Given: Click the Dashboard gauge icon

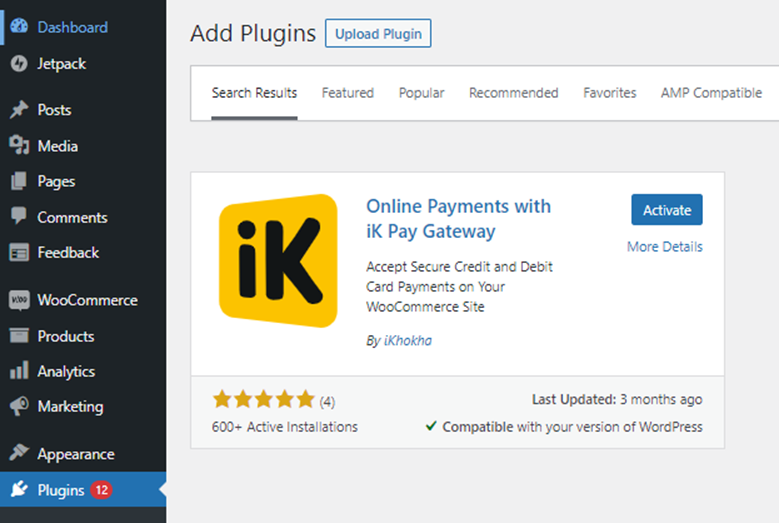Looking at the screenshot, I should 19,27.
